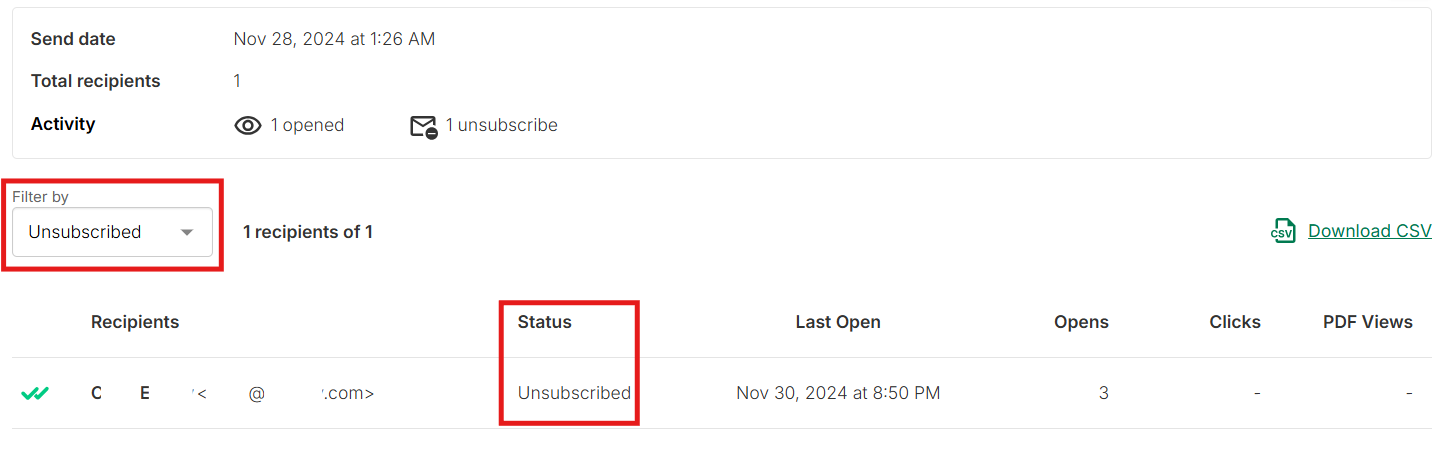This screenshot has width=1454, height=450.
Task: Select the recipient email row entry
Action: (232, 393)
